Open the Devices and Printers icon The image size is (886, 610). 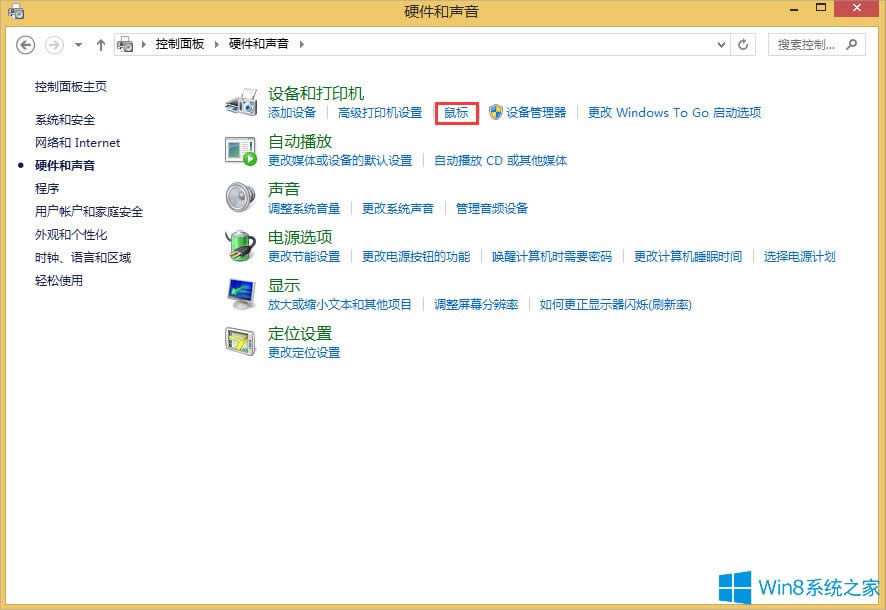[x=241, y=102]
